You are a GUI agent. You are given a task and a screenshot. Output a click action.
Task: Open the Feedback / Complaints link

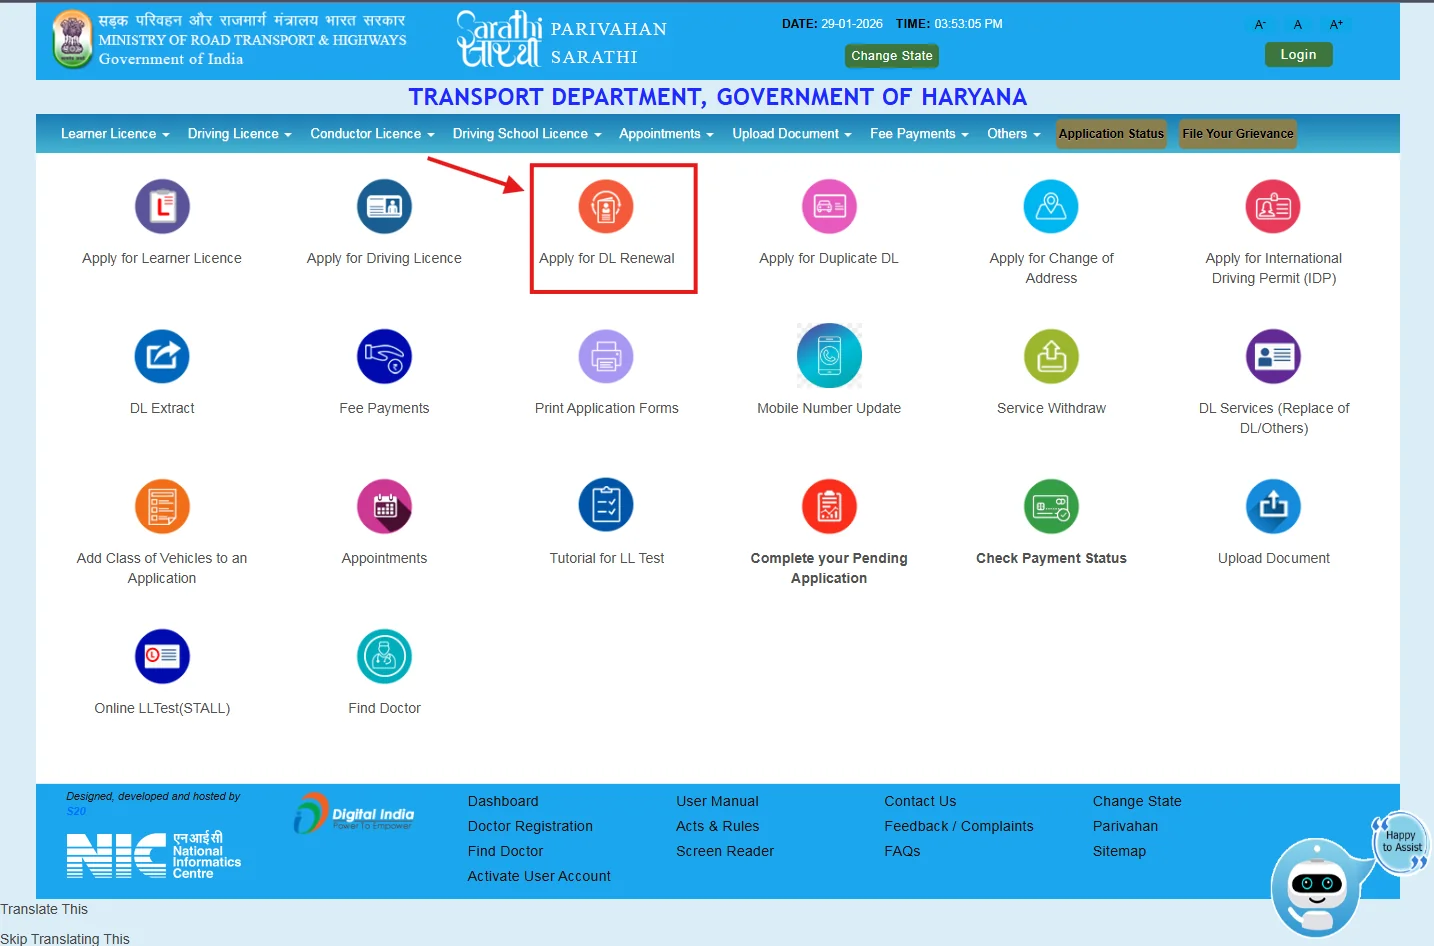point(957,826)
